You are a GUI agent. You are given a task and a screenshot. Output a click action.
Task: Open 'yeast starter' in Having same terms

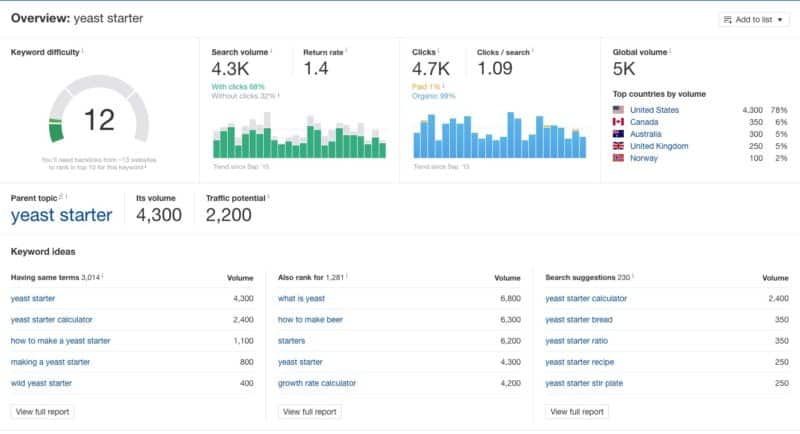pos(33,298)
